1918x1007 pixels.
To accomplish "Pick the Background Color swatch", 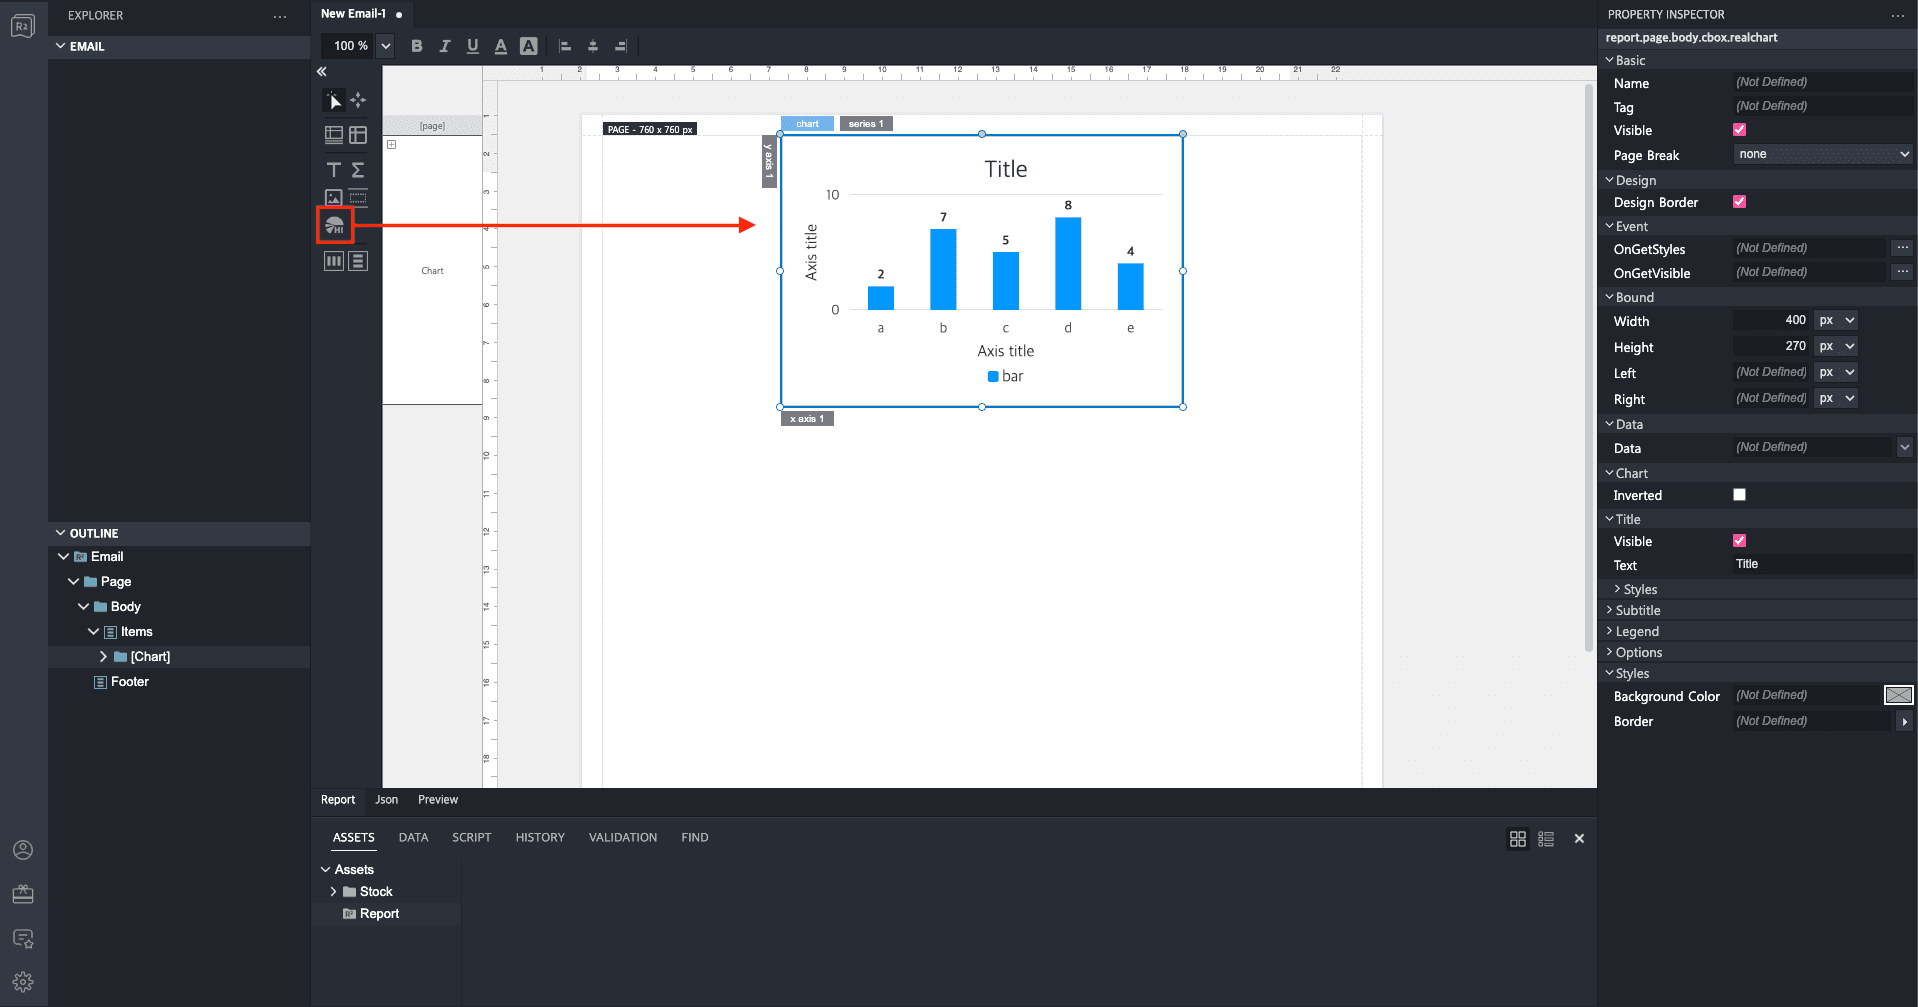I will [x=1899, y=695].
